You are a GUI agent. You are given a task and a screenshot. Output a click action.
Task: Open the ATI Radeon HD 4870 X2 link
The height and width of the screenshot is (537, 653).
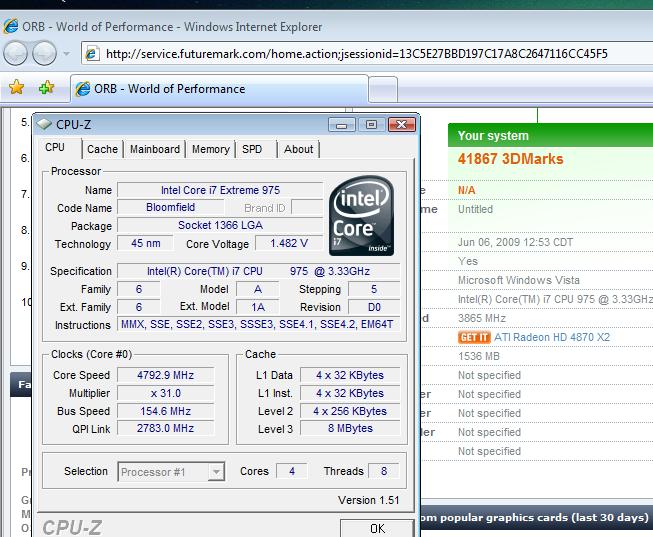point(552,337)
